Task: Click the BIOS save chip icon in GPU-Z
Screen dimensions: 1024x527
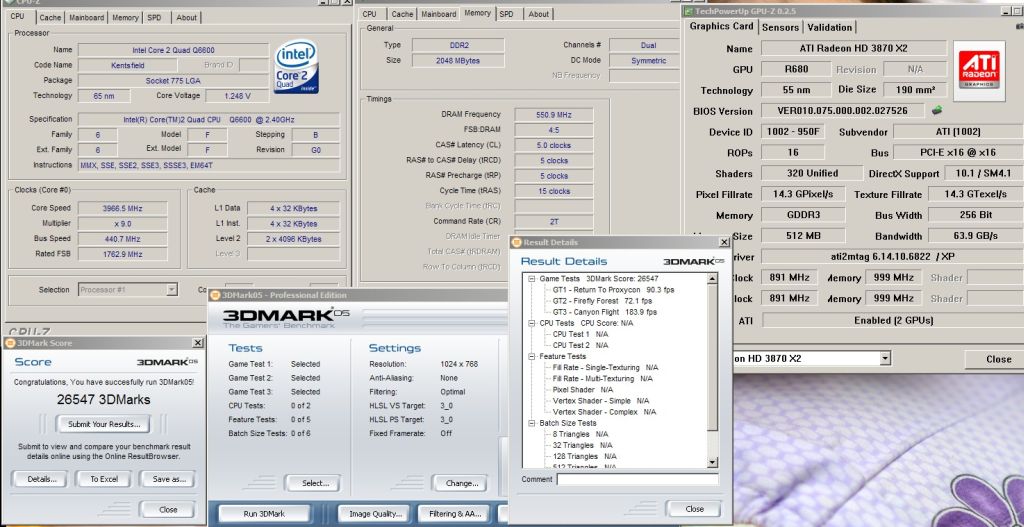Action: pos(936,110)
